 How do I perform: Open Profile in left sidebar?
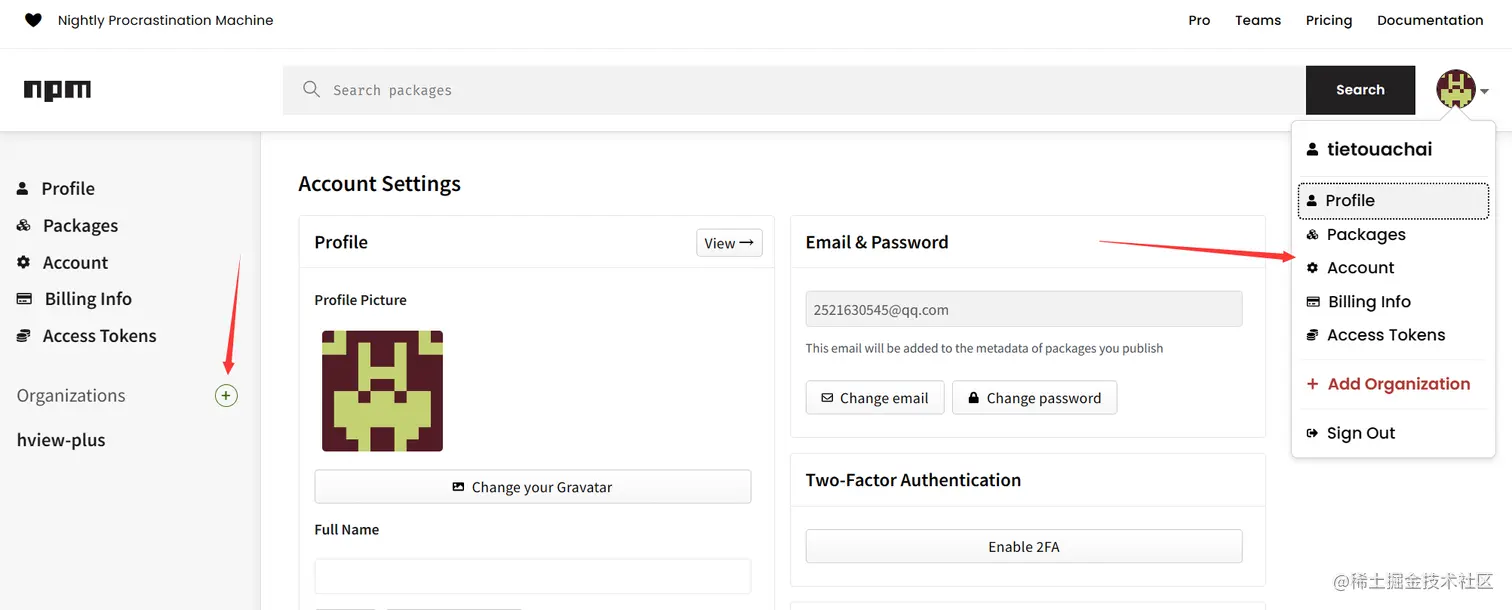(x=56, y=188)
